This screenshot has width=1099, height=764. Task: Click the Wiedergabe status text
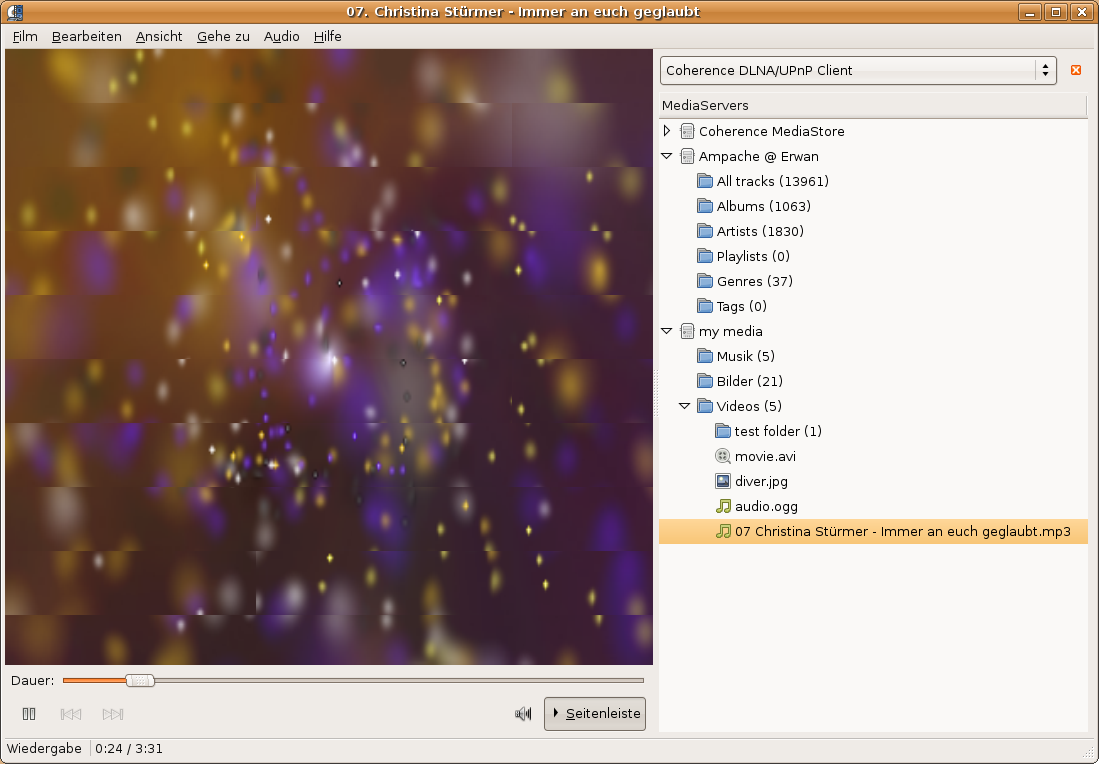[44, 749]
